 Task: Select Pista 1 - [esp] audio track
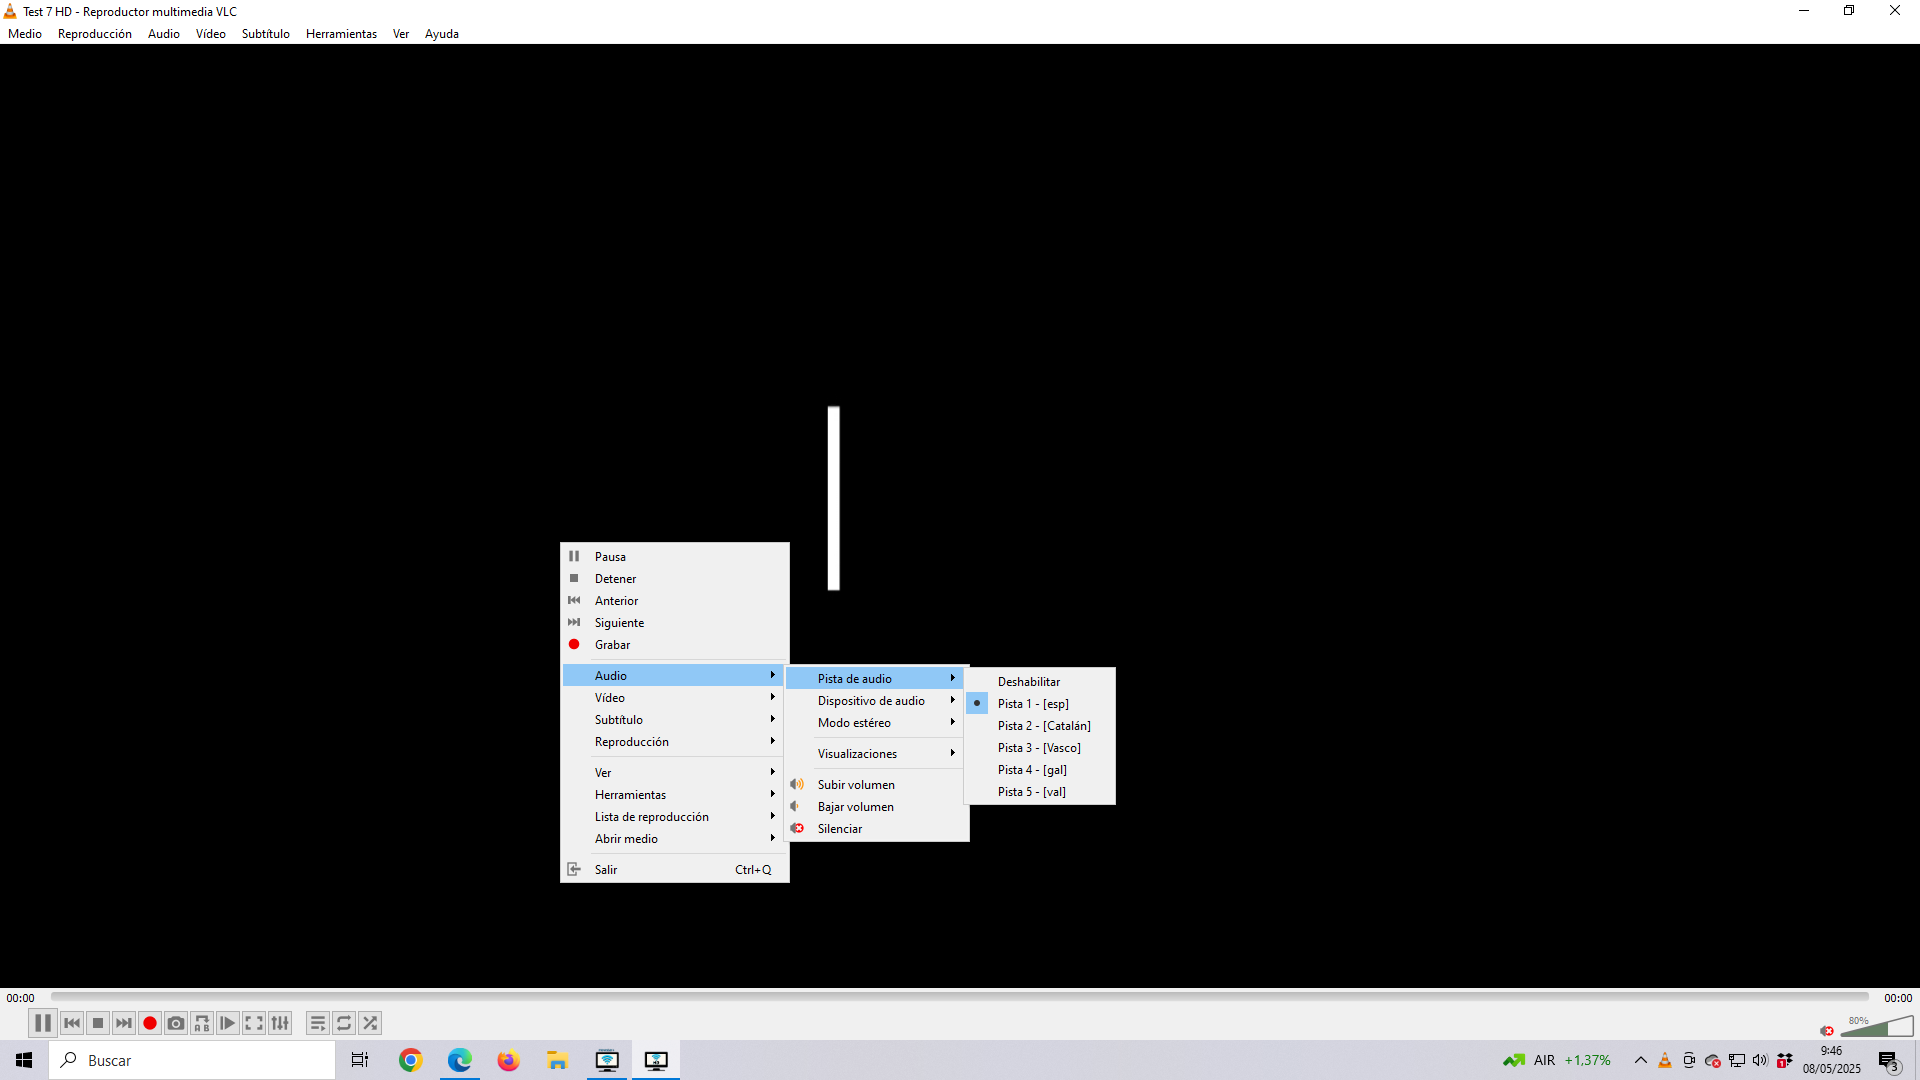[1040, 704]
